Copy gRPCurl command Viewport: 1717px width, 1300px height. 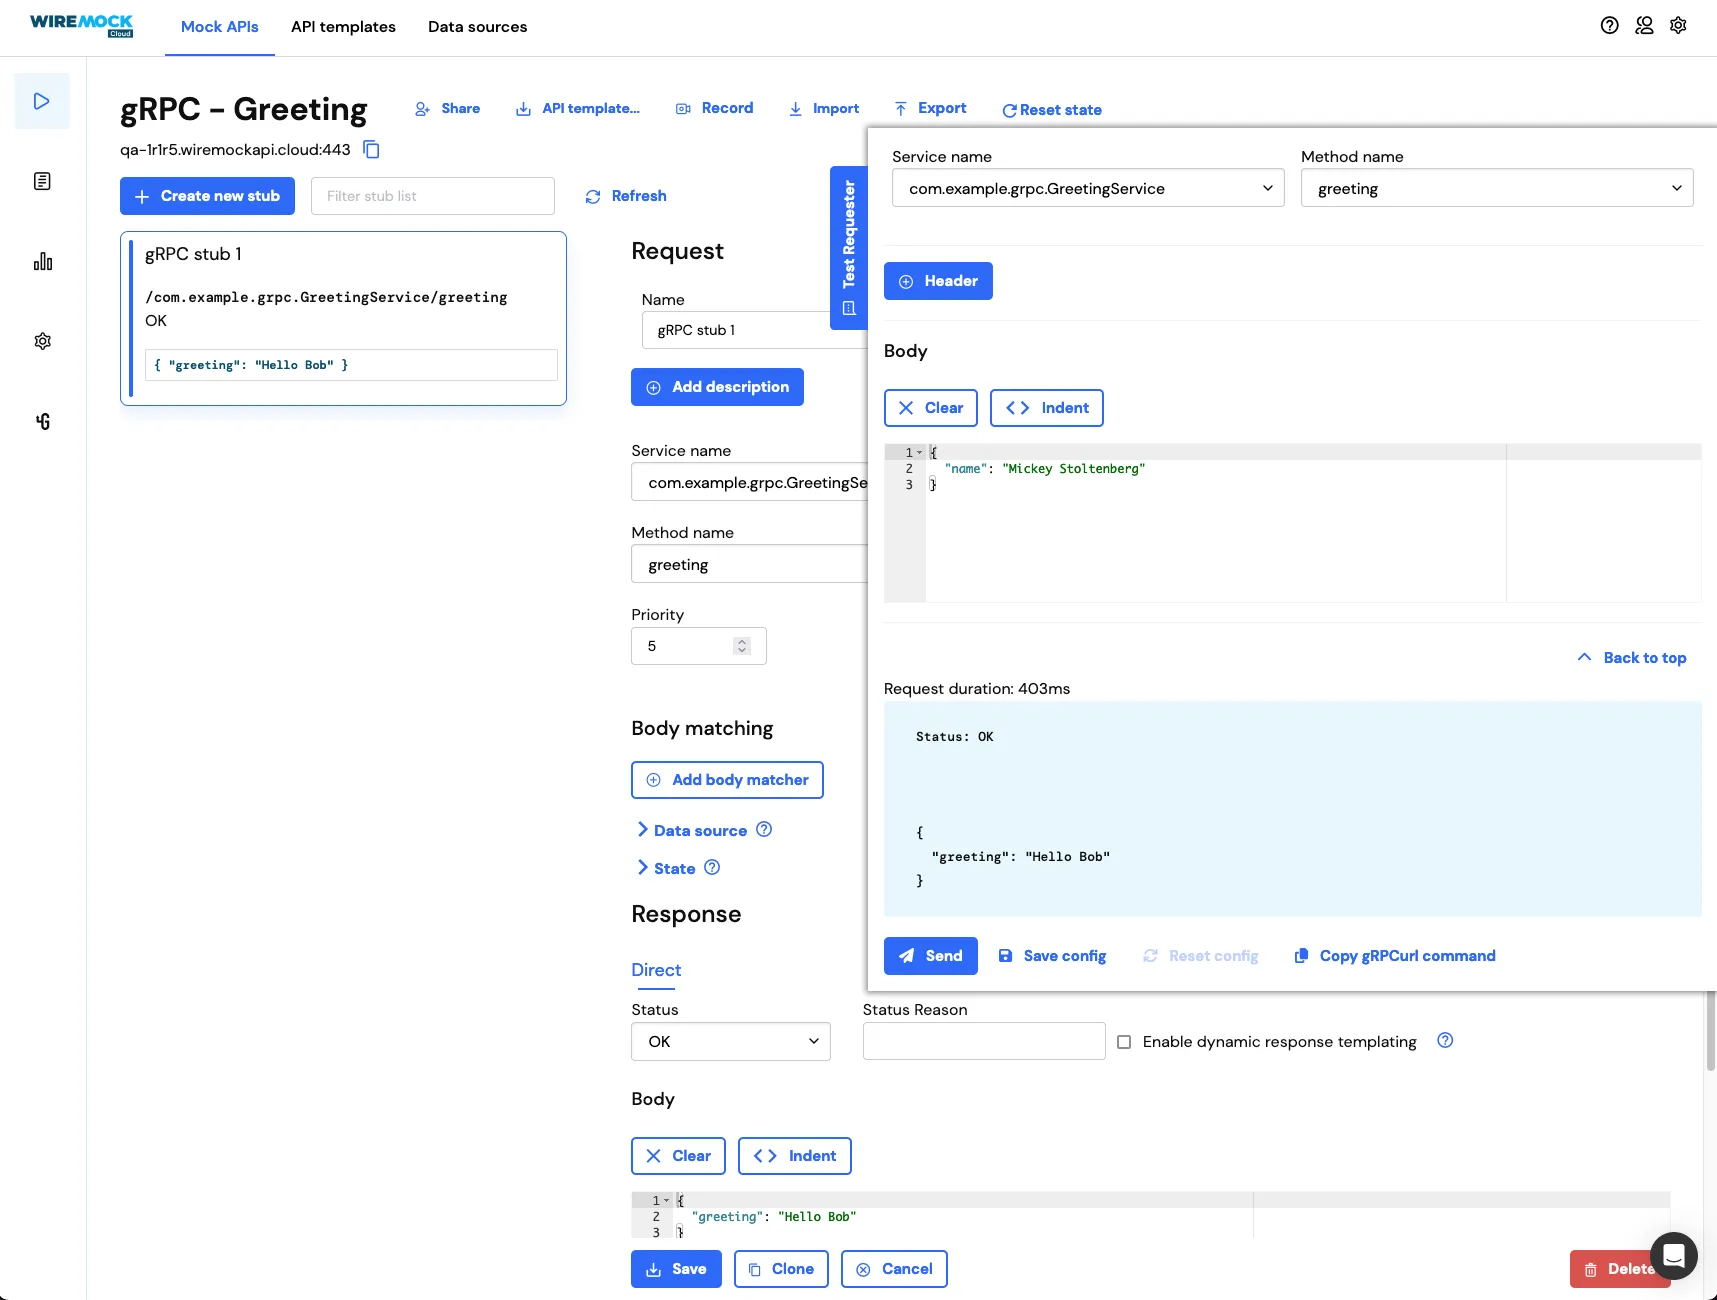(1395, 956)
